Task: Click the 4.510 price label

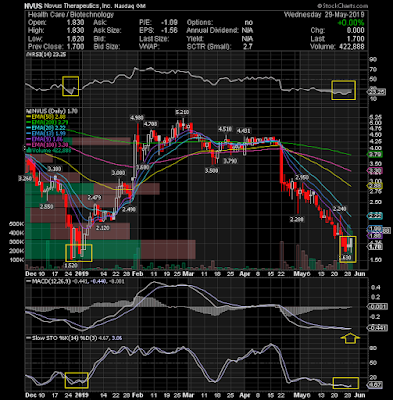Action: (x=225, y=129)
